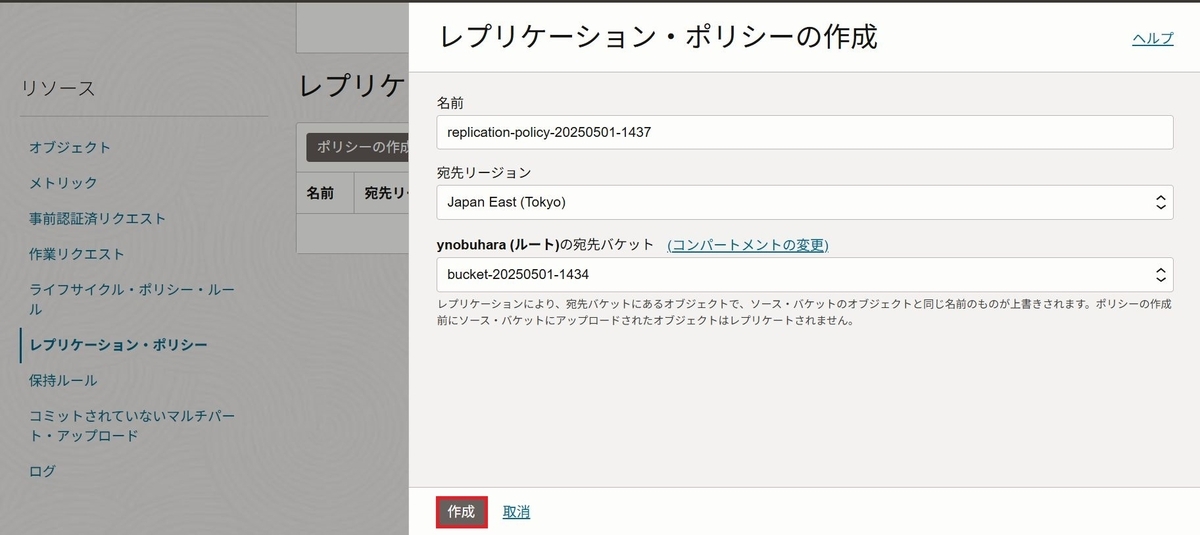Click the ynobuhara (ルート)の宛先バケット label
Viewport: 1200px width, 535px height.
click(x=545, y=244)
